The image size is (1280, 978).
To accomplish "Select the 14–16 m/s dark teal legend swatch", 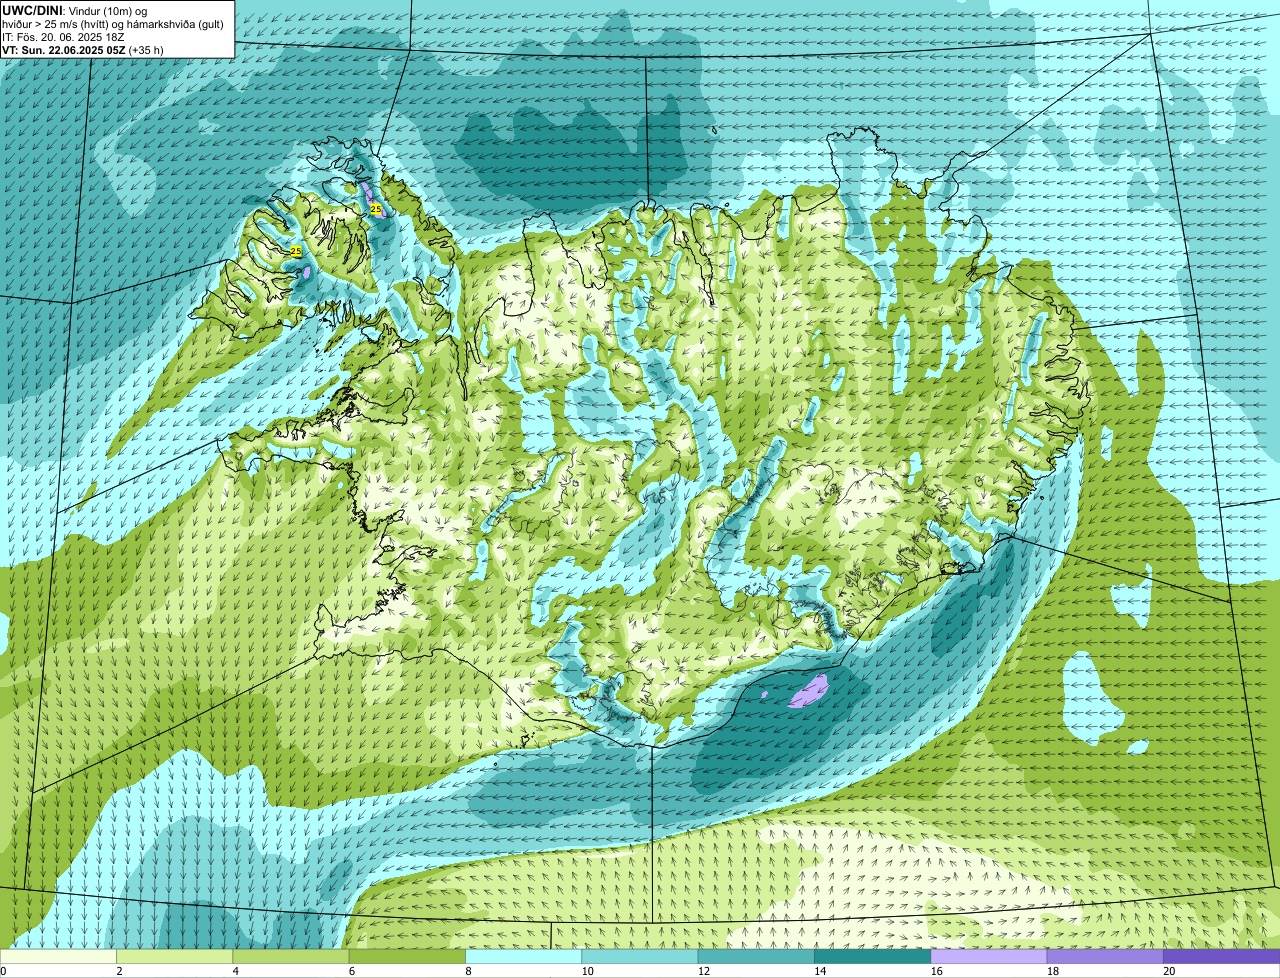I will point(872,956).
